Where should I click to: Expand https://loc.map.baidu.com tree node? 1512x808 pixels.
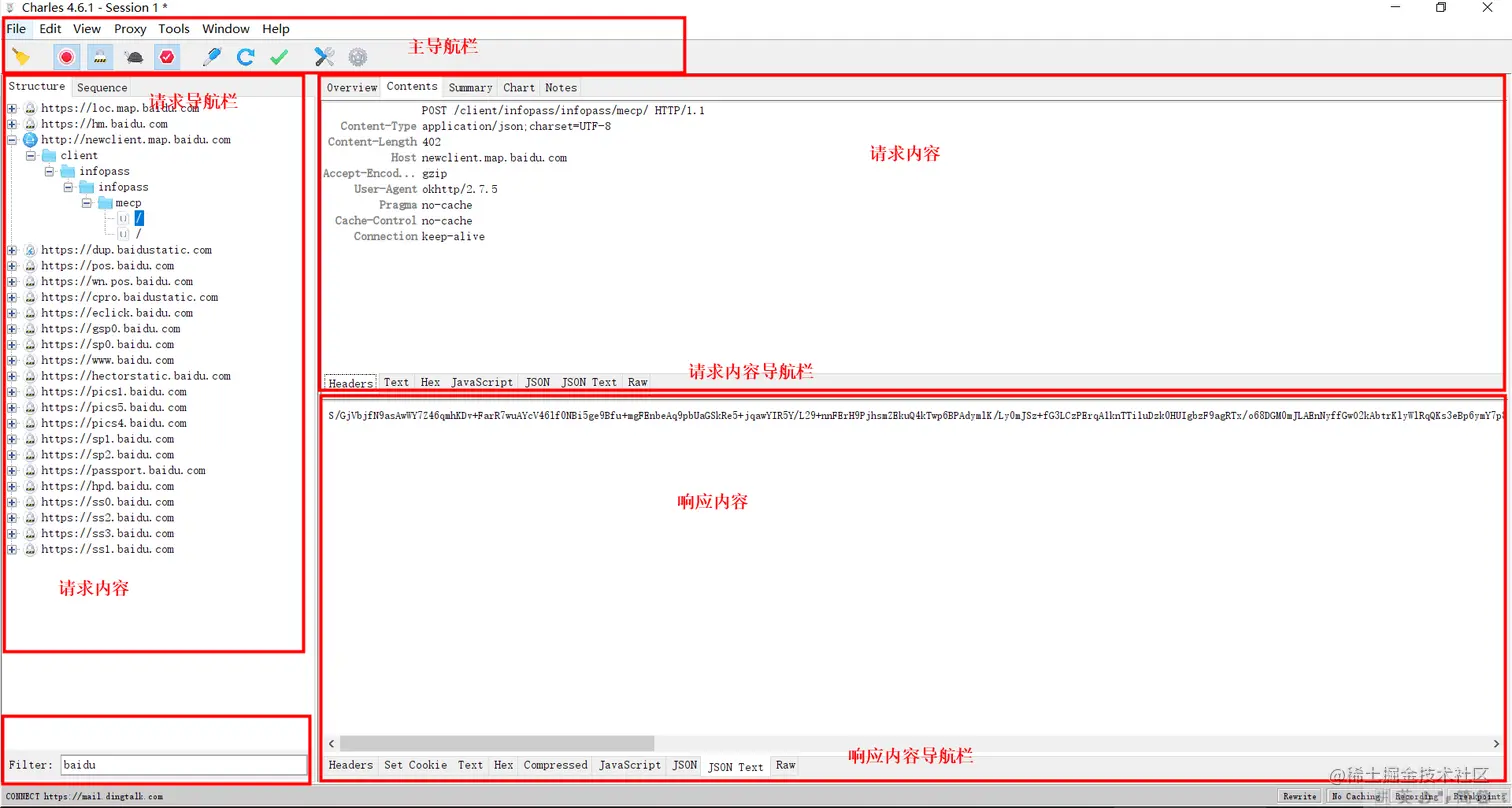point(12,108)
